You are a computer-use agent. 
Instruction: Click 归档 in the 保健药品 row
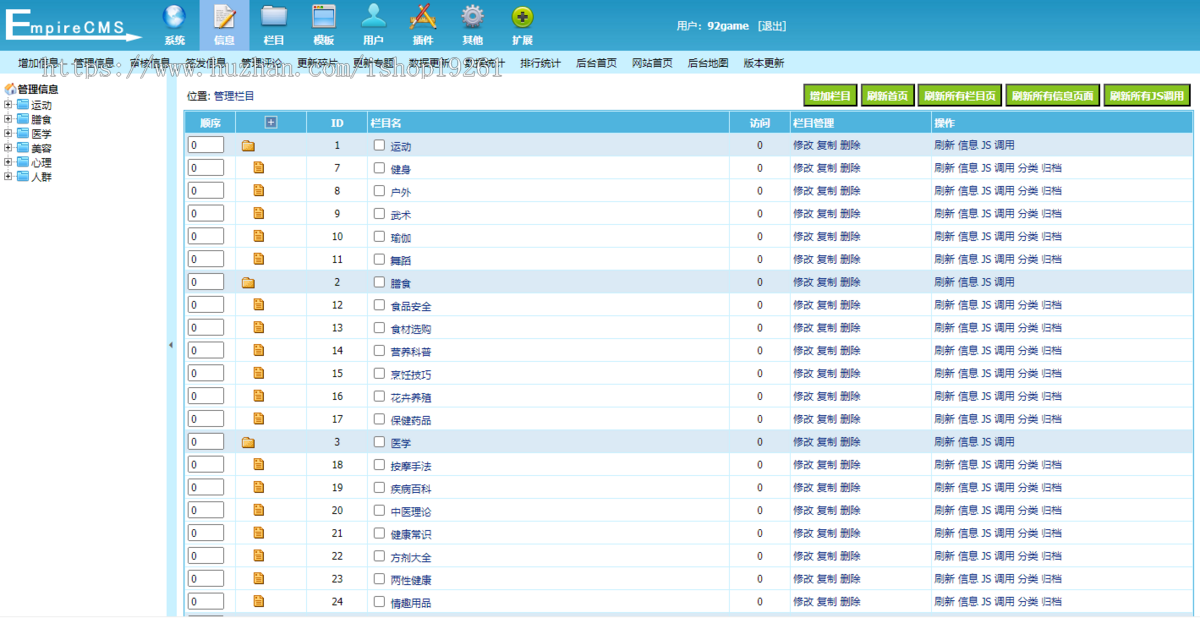[x=1051, y=419]
